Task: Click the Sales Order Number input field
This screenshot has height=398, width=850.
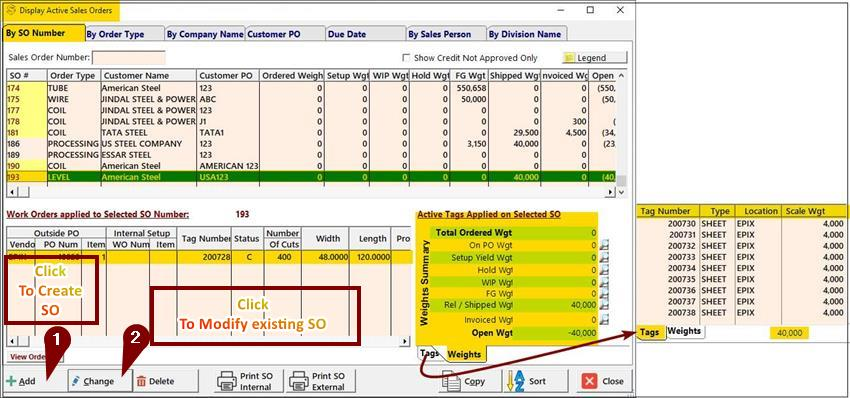Action: tap(129, 58)
